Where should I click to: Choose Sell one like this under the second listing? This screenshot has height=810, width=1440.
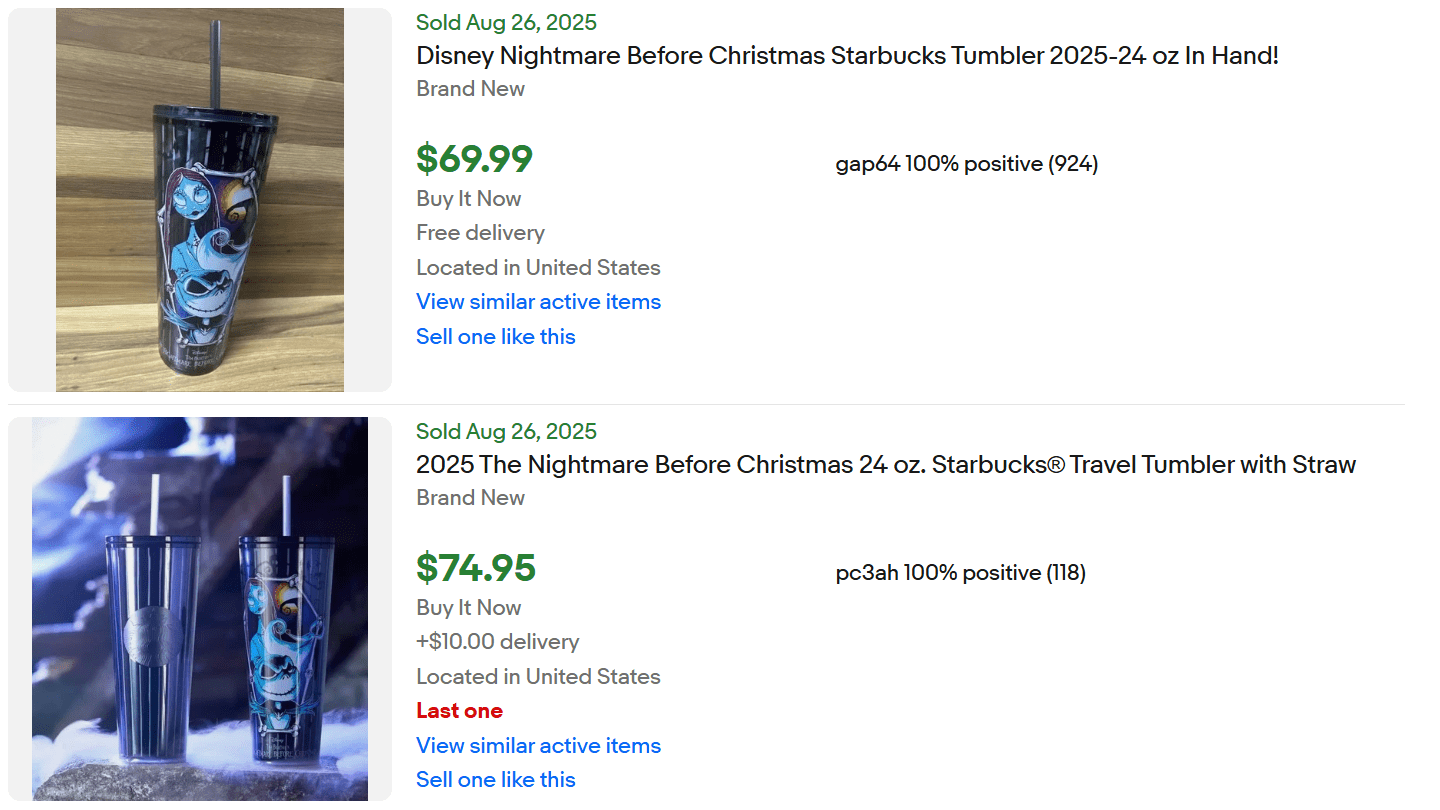pos(495,779)
